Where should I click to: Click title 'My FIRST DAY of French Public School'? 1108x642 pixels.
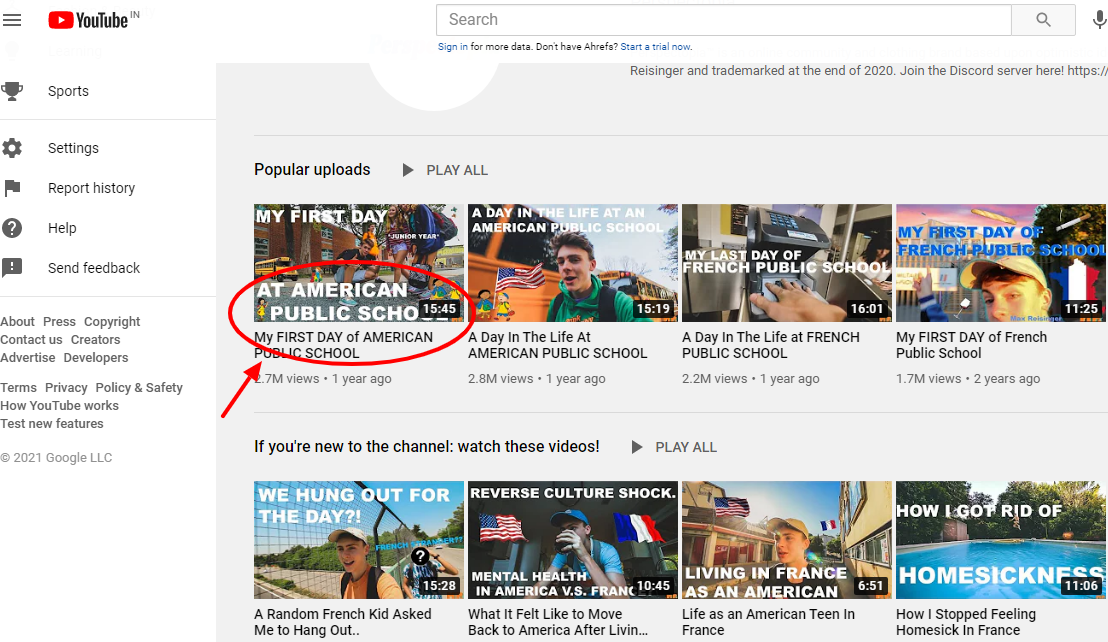click(x=972, y=345)
